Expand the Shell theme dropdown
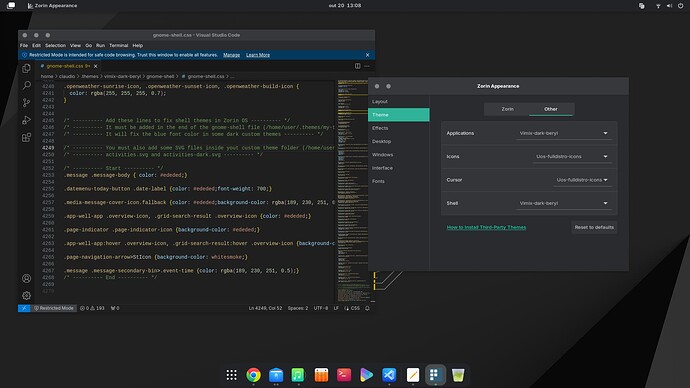This screenshot has height=388, width=690. pos(563,203)
